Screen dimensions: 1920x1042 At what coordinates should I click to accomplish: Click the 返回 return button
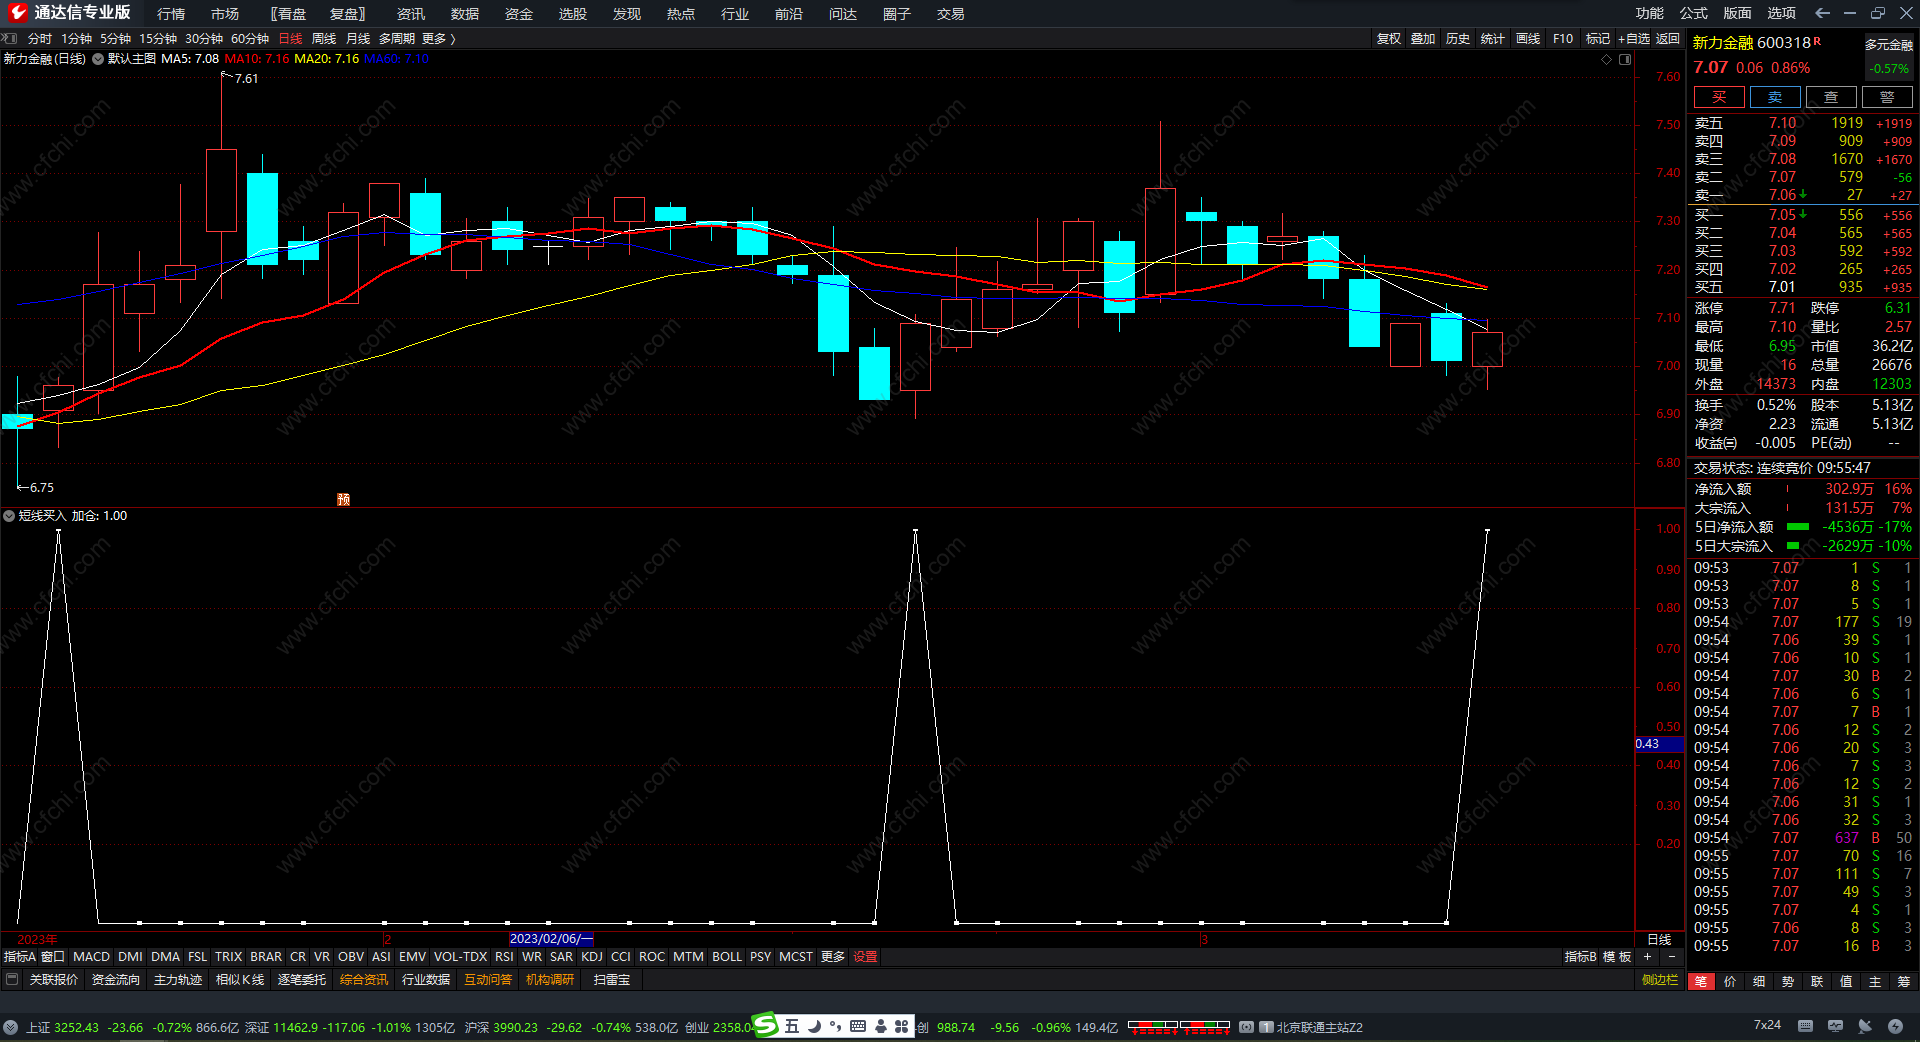click(1668, 39)
